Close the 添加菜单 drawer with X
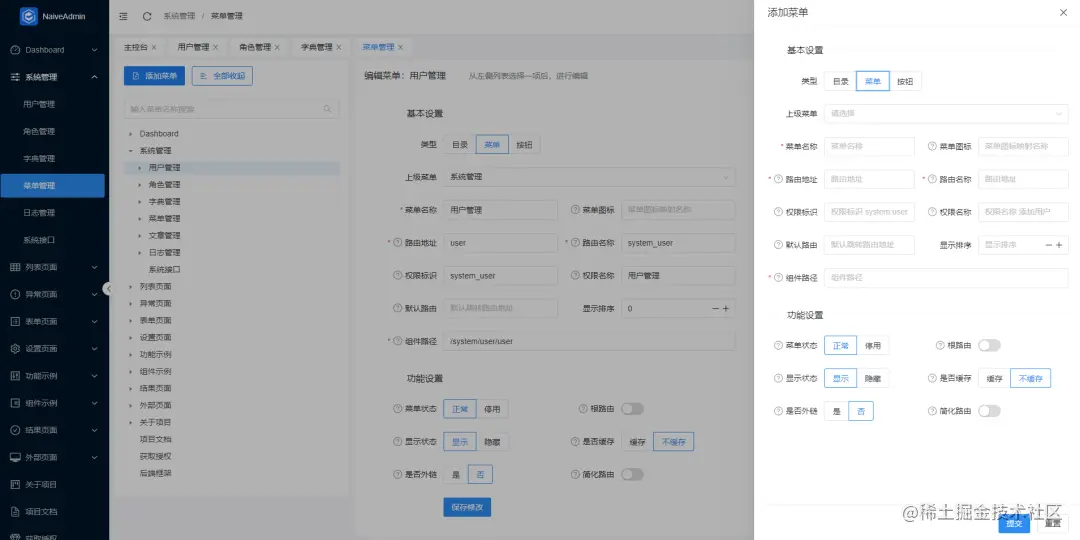The image size is (1080, 540). 1063,12
